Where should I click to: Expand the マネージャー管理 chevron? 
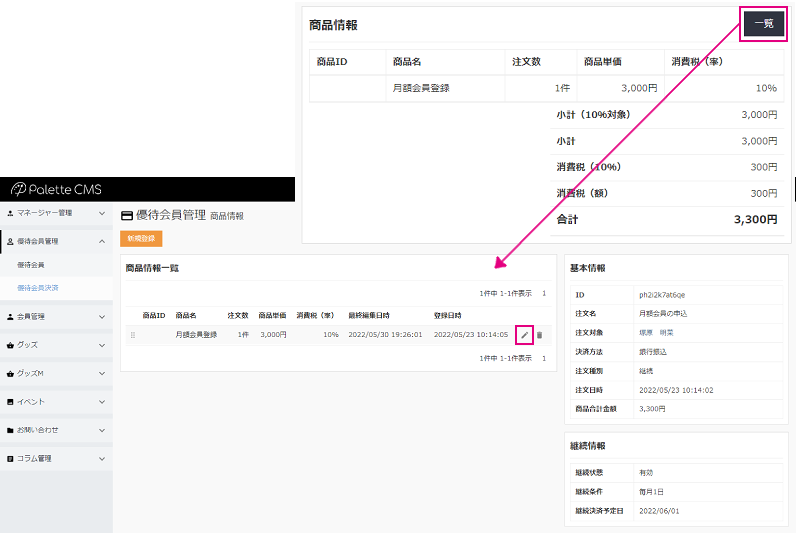click(102, 213)
